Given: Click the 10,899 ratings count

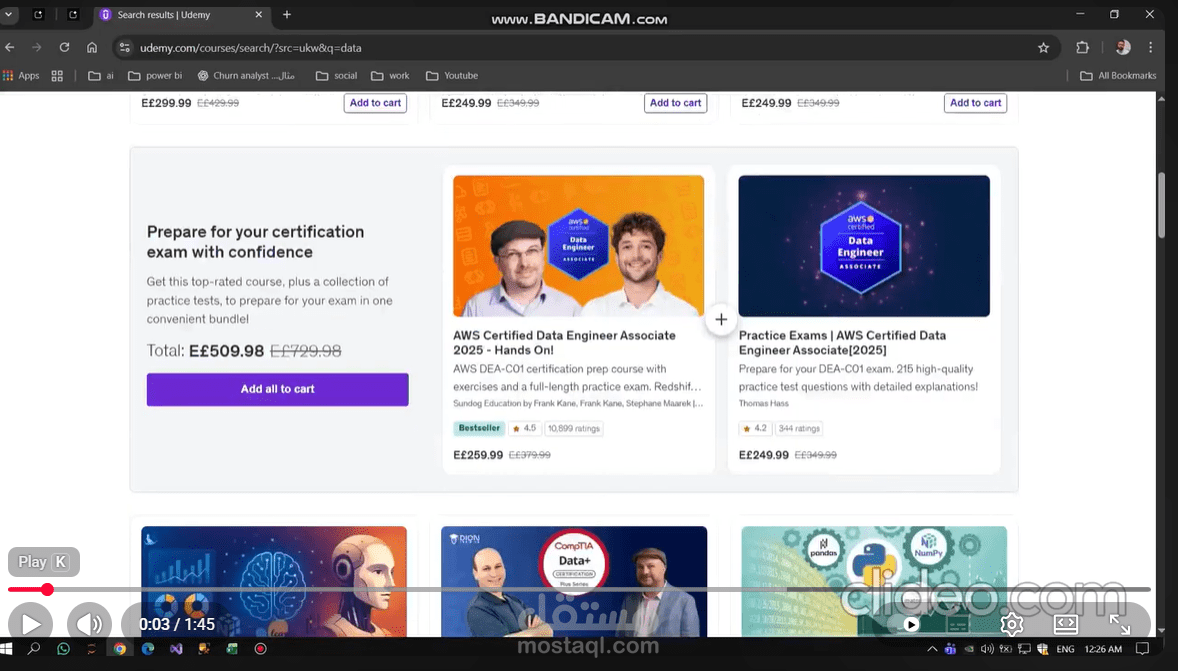Looking at the screenshot, I should tap(574, 428).
